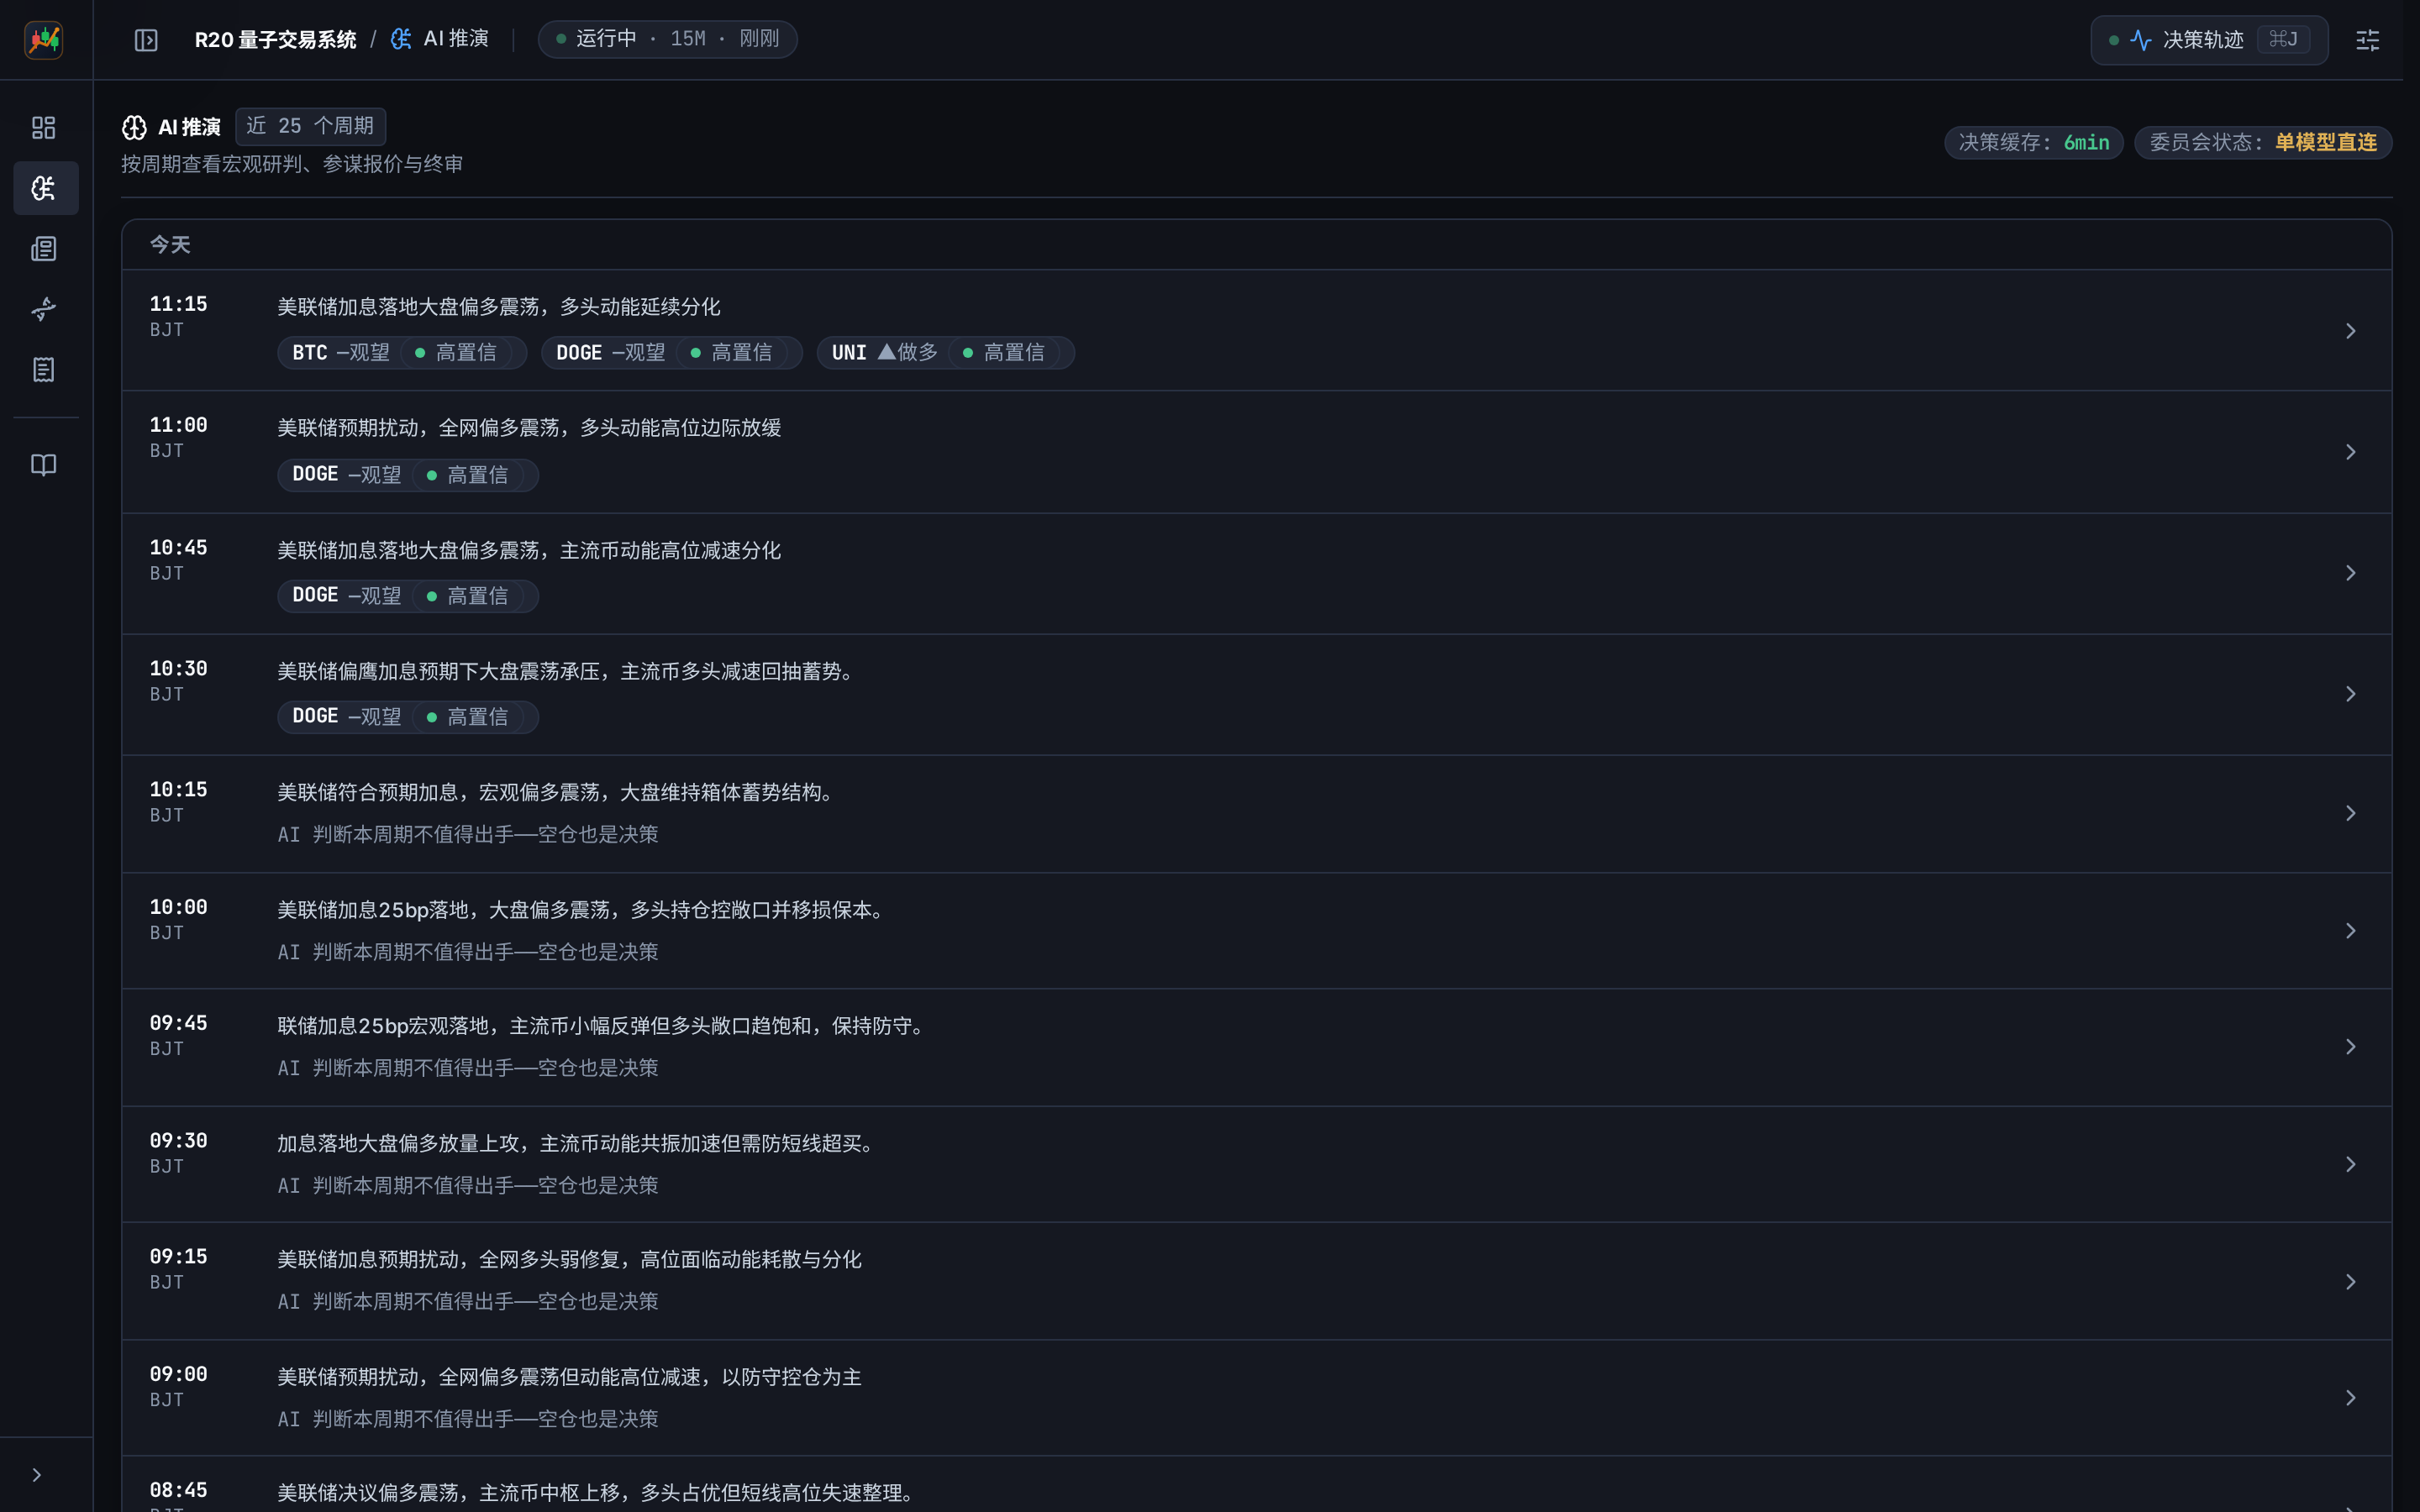Toggle the sidebar panel icon in header
Screen dimensions: 2420x1512
(146, 40)
